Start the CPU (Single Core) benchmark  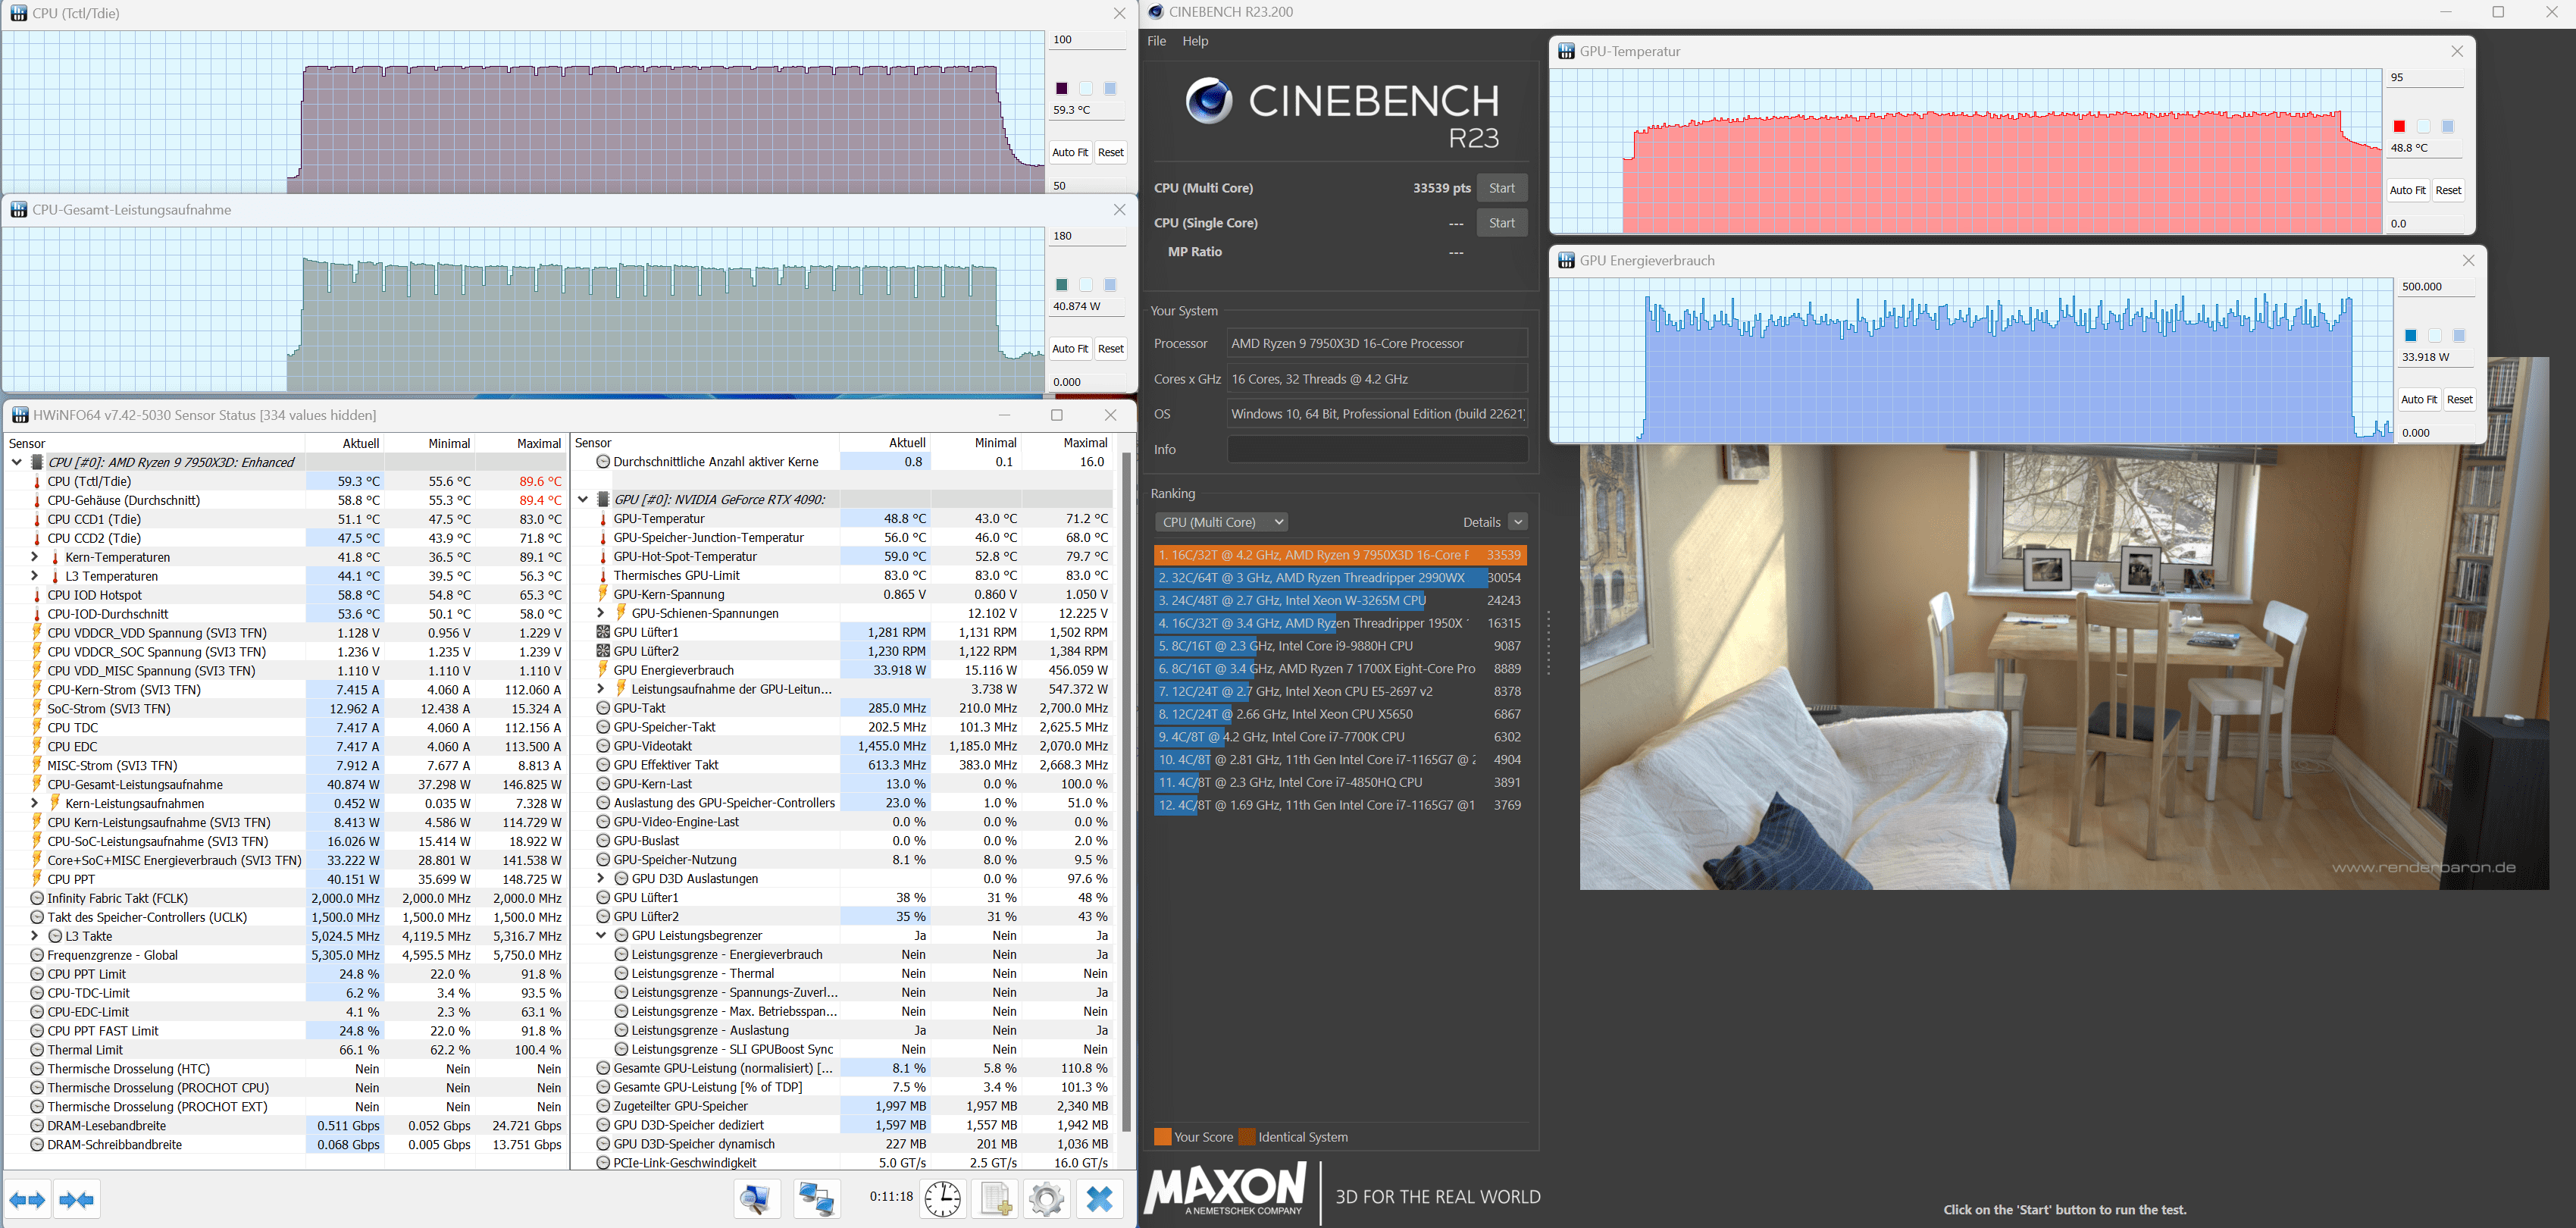[1502, 223]
